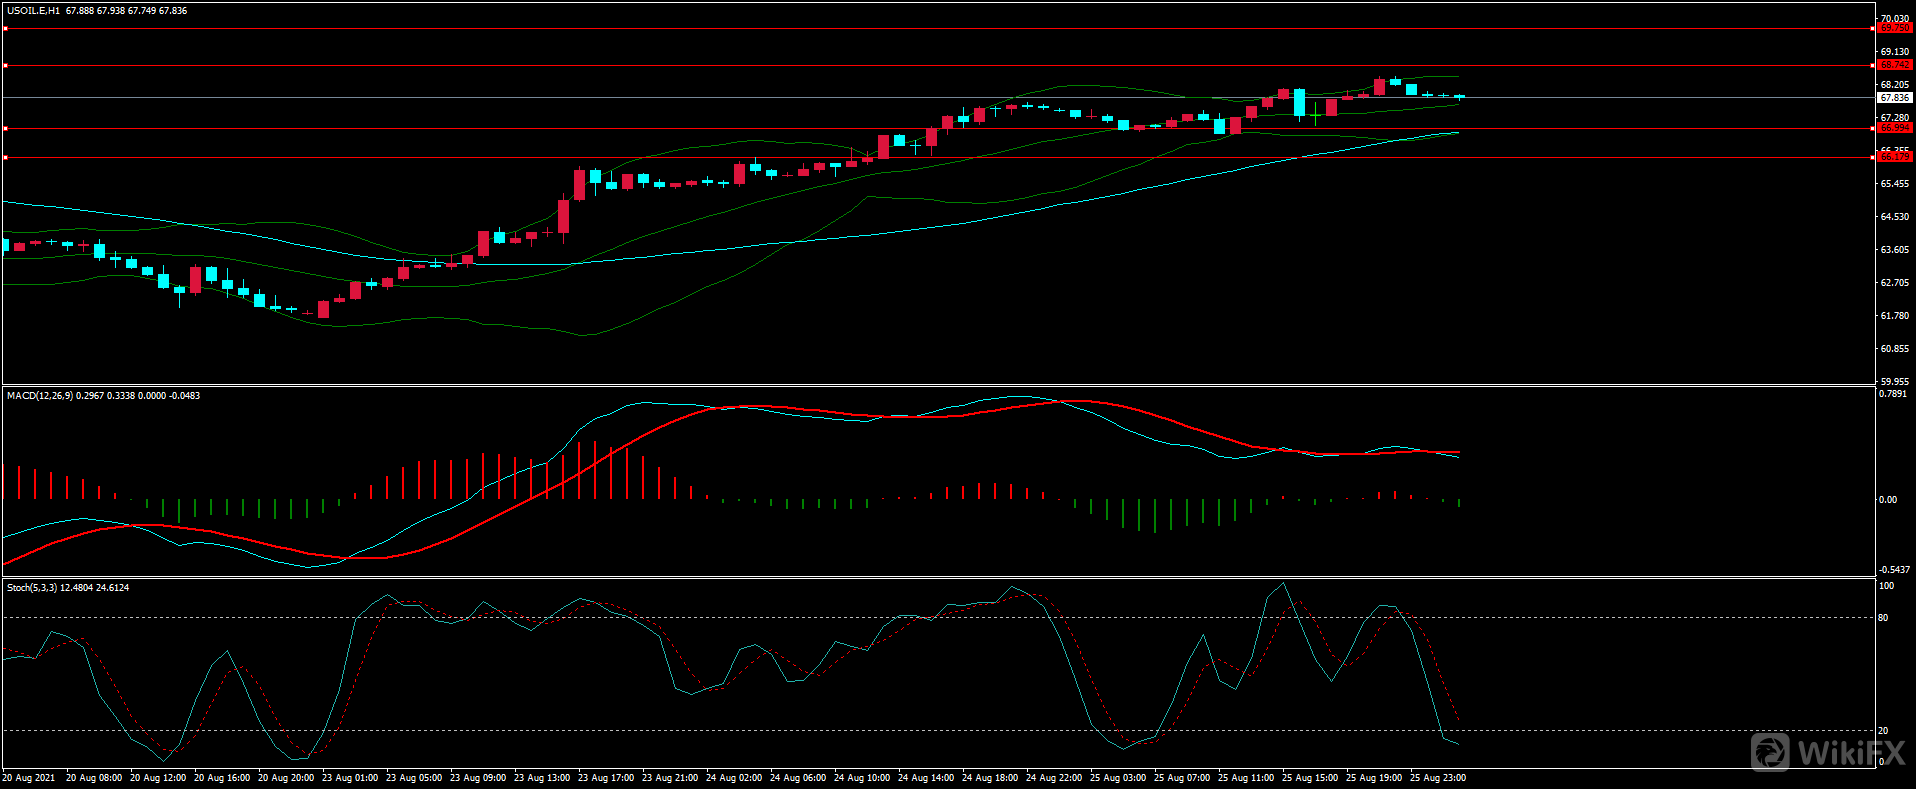Click the 20 Aug 2021 date label
The image size is (1916, 789).
pos(29,778)
